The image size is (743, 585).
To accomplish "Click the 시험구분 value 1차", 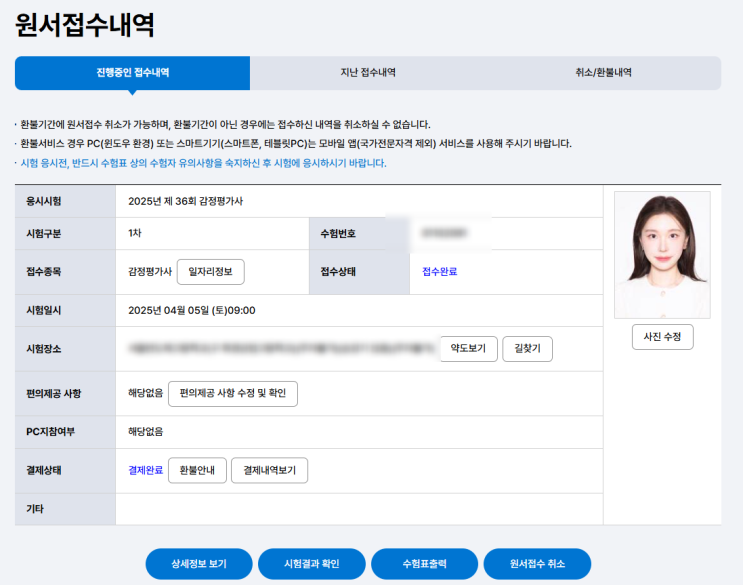I will (135, 233).
